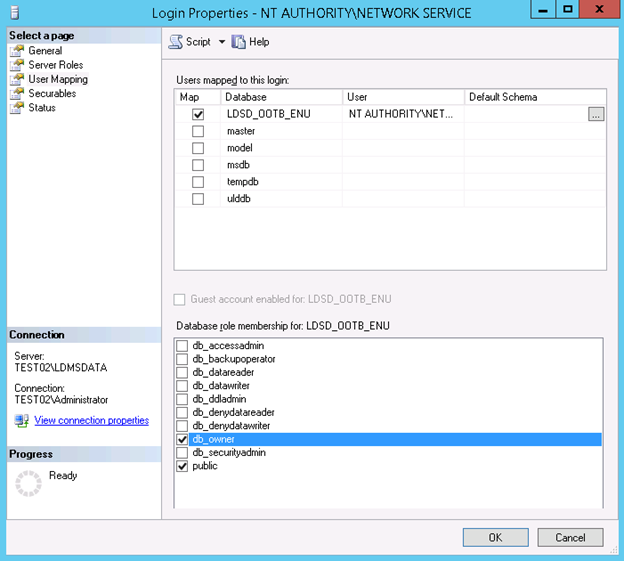The image size is (624, 561).
Task: Click the Map column header
Action: click(198, 97)
